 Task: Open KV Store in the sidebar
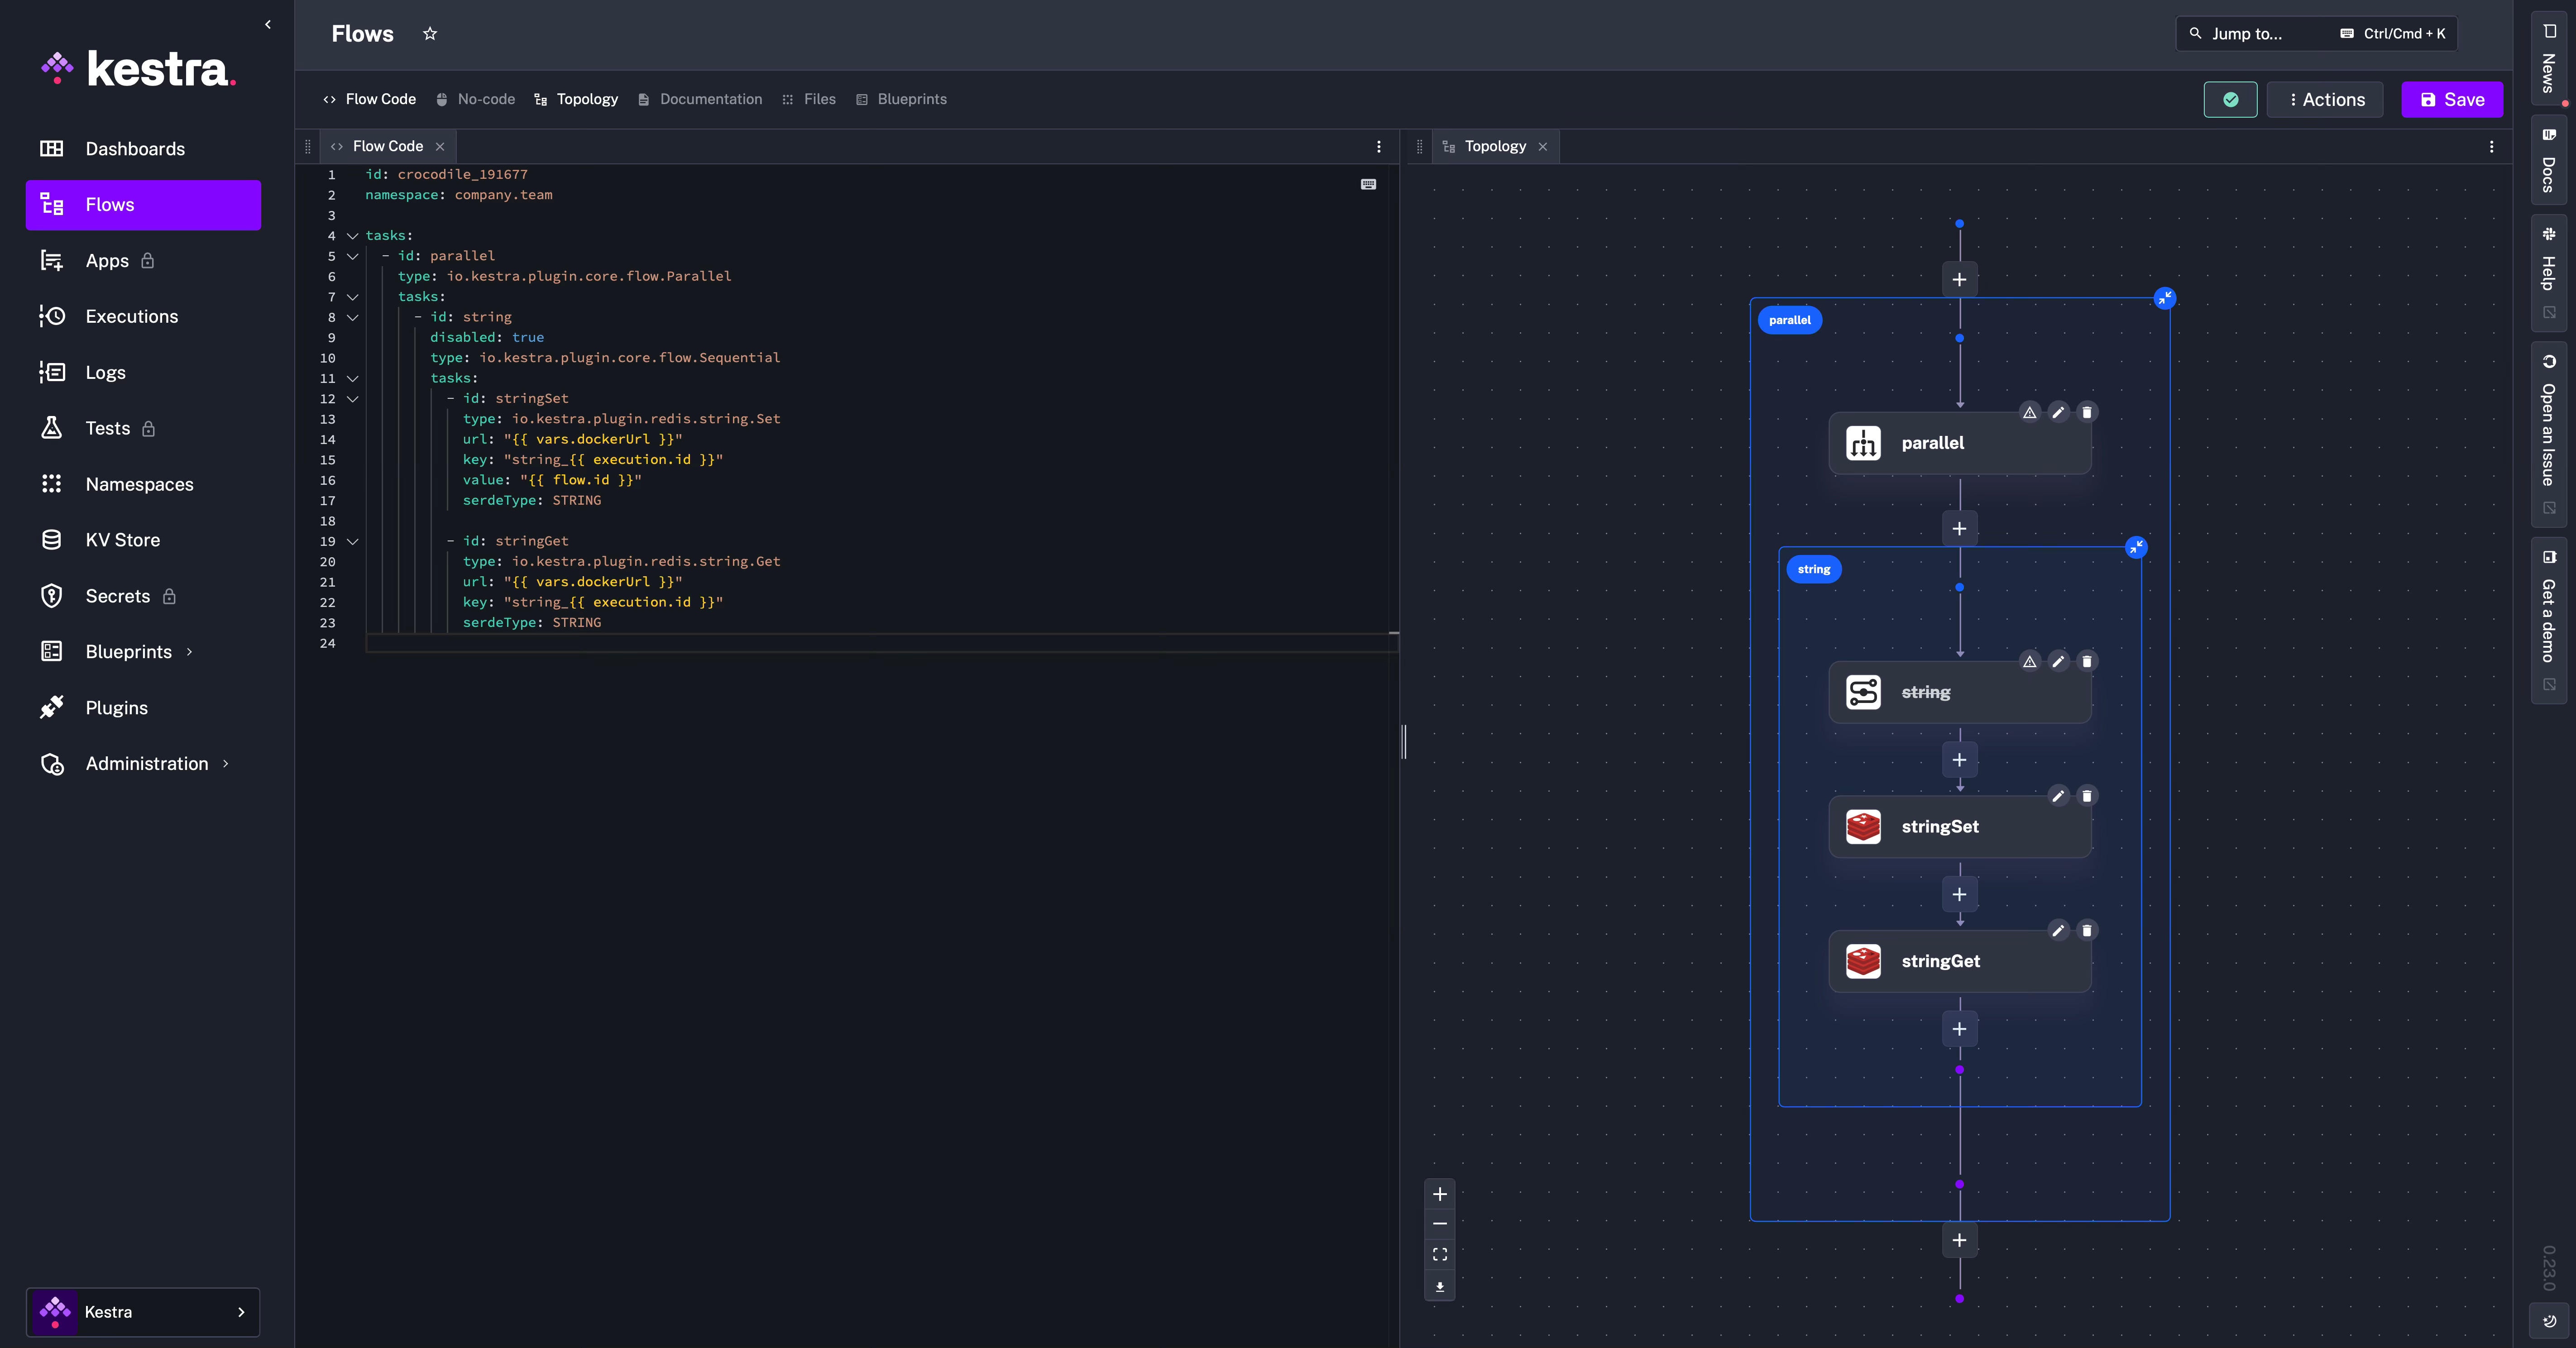point(143,540)
